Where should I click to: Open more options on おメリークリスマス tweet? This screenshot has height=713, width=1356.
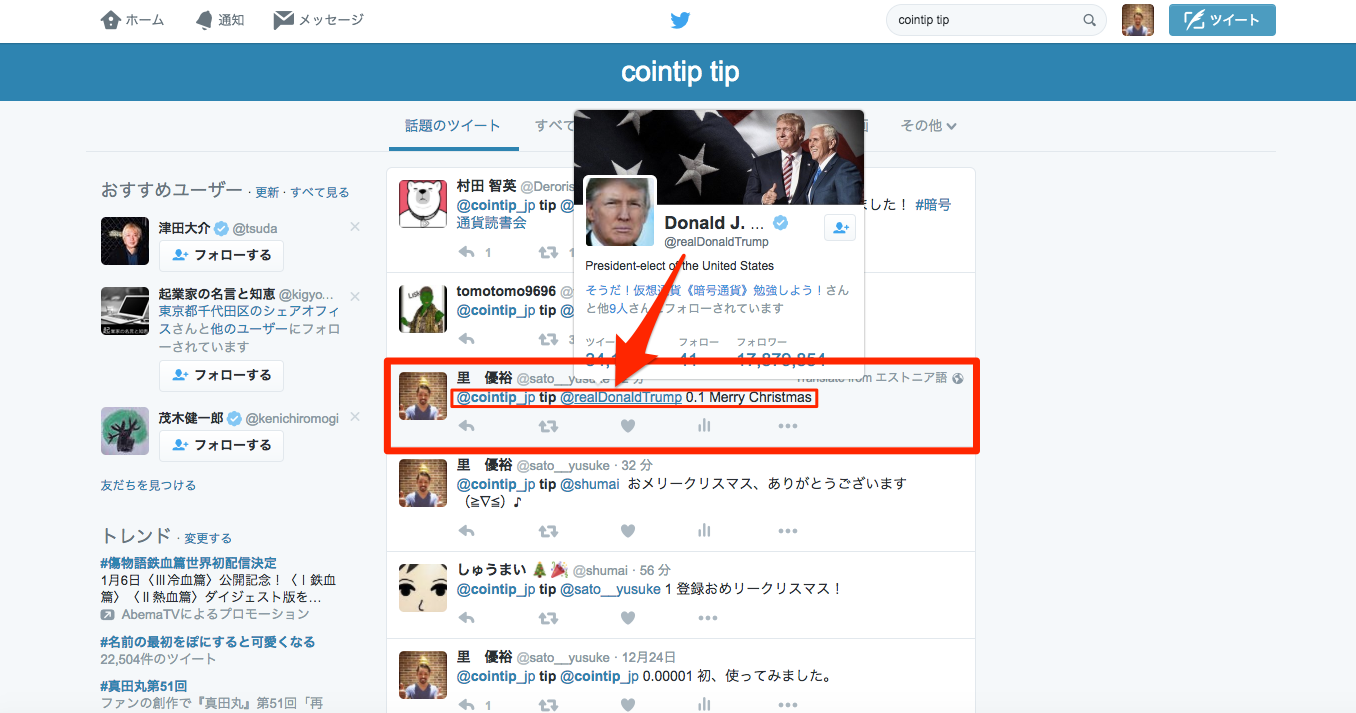click(x=788, y=531)
